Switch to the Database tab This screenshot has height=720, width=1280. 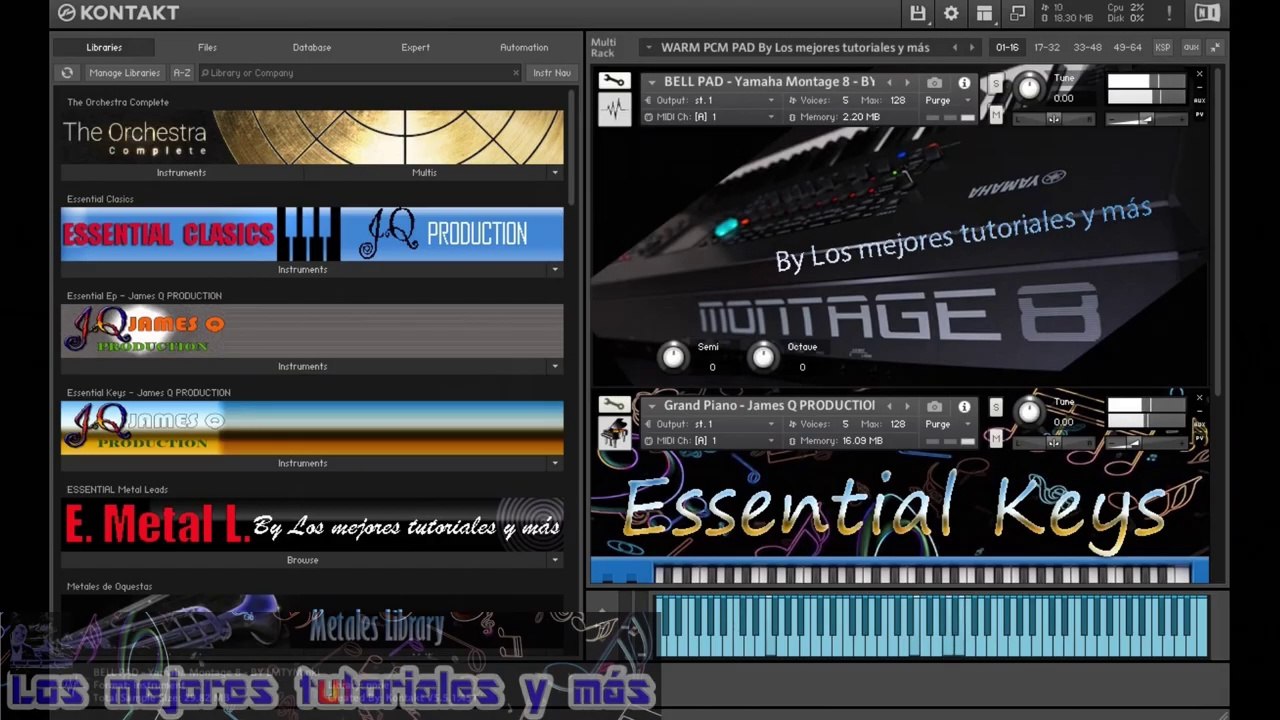coord(312,47)
